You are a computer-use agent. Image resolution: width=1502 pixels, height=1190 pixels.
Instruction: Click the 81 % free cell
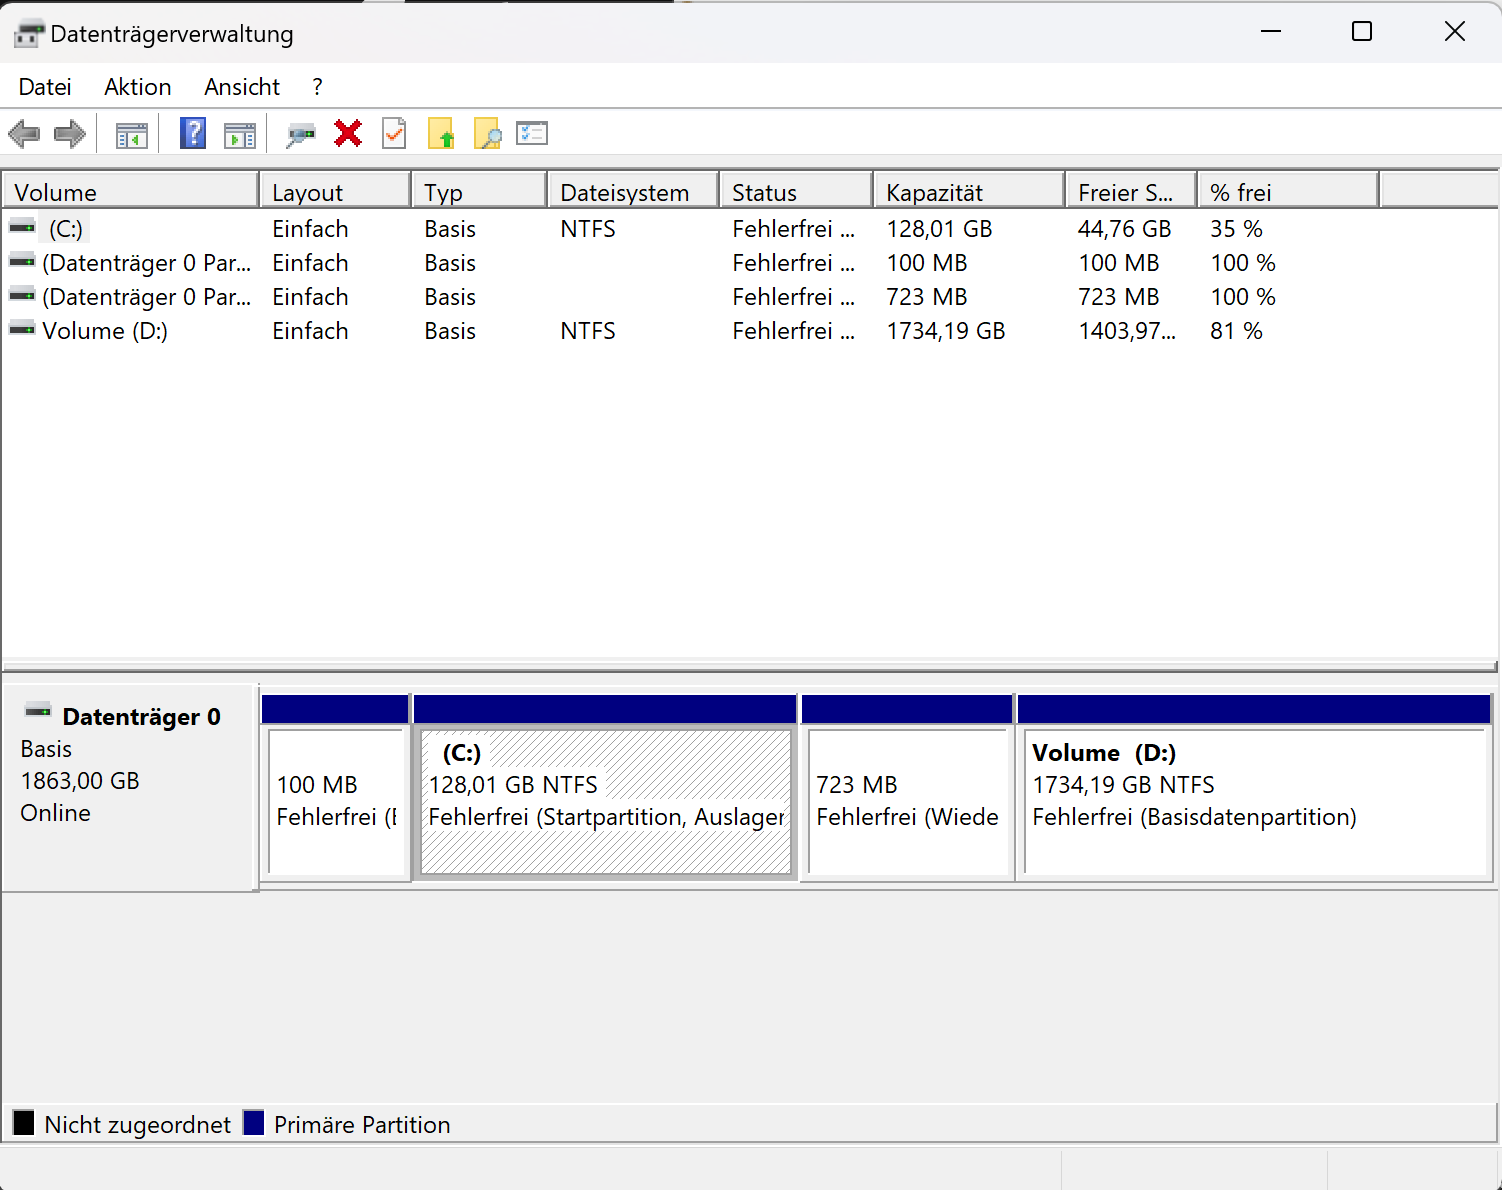[1236, 331]
